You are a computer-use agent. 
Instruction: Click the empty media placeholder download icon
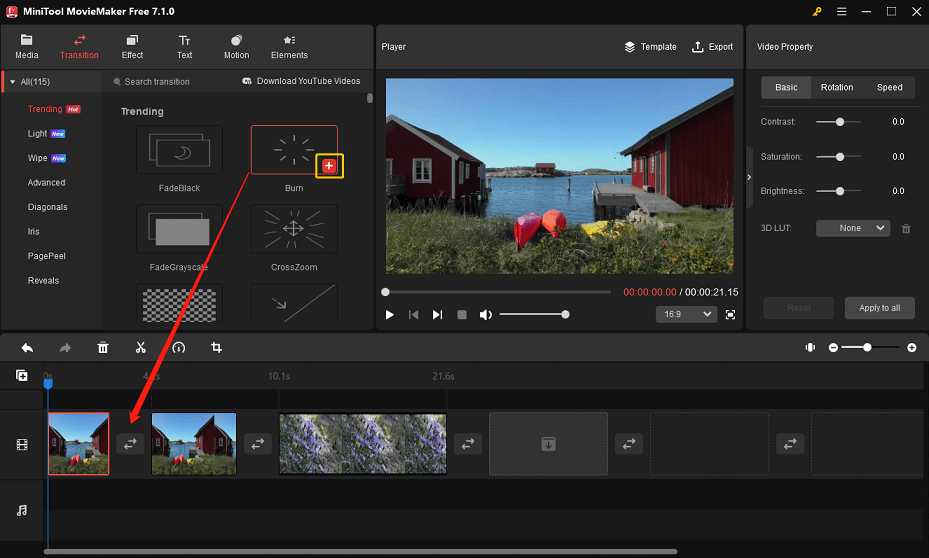point(549,444)
